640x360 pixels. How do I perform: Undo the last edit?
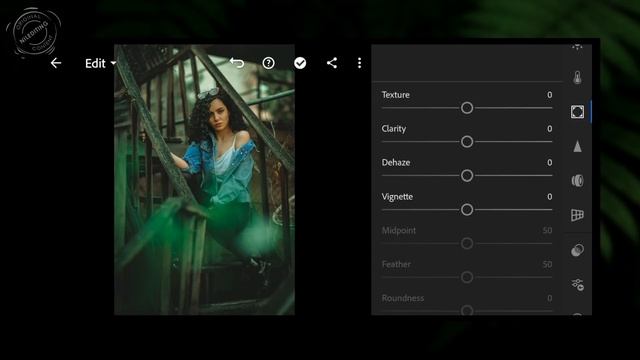click(x=237, y=62)
